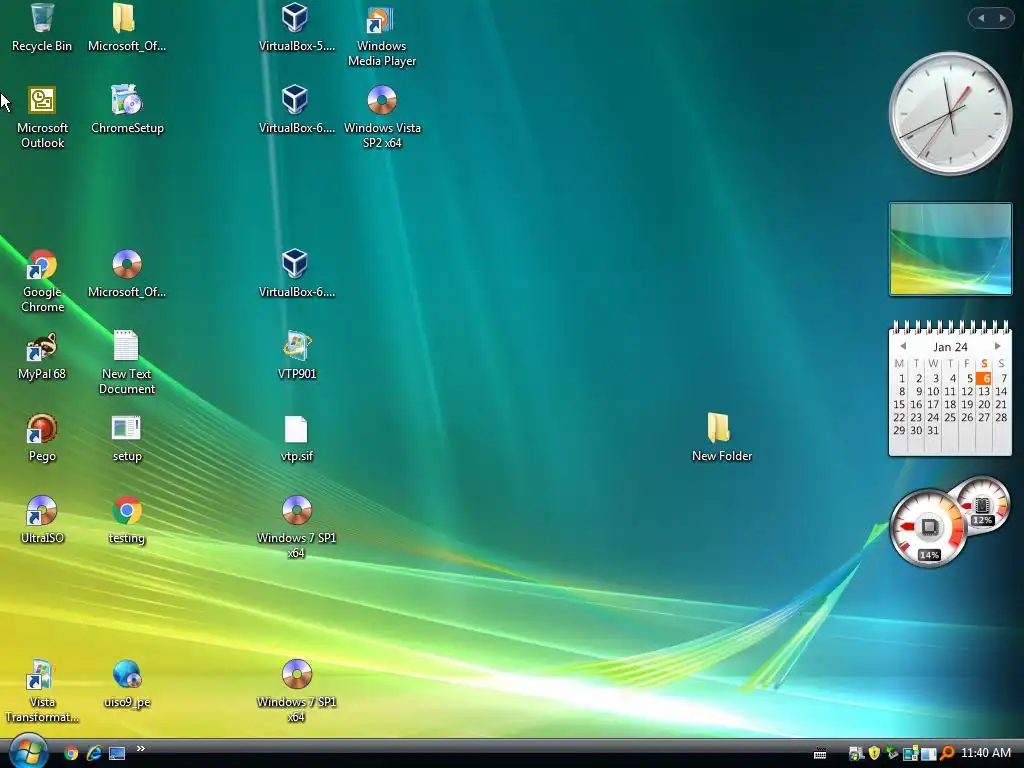Go to previous month in calendar gadget

coord(903,346)
